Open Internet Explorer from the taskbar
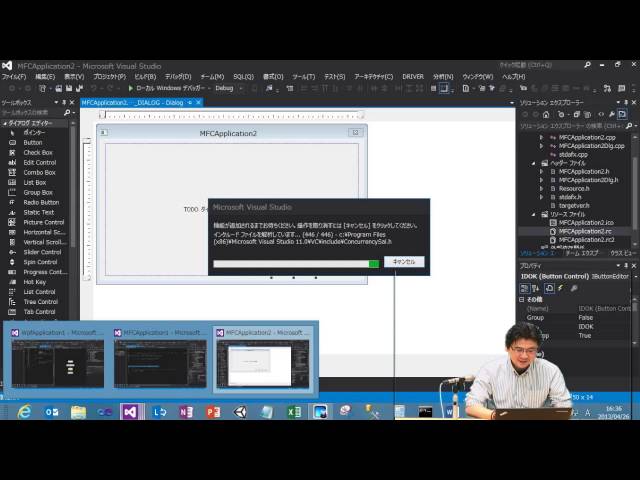 pyautogui.click(x=24, y=412)
